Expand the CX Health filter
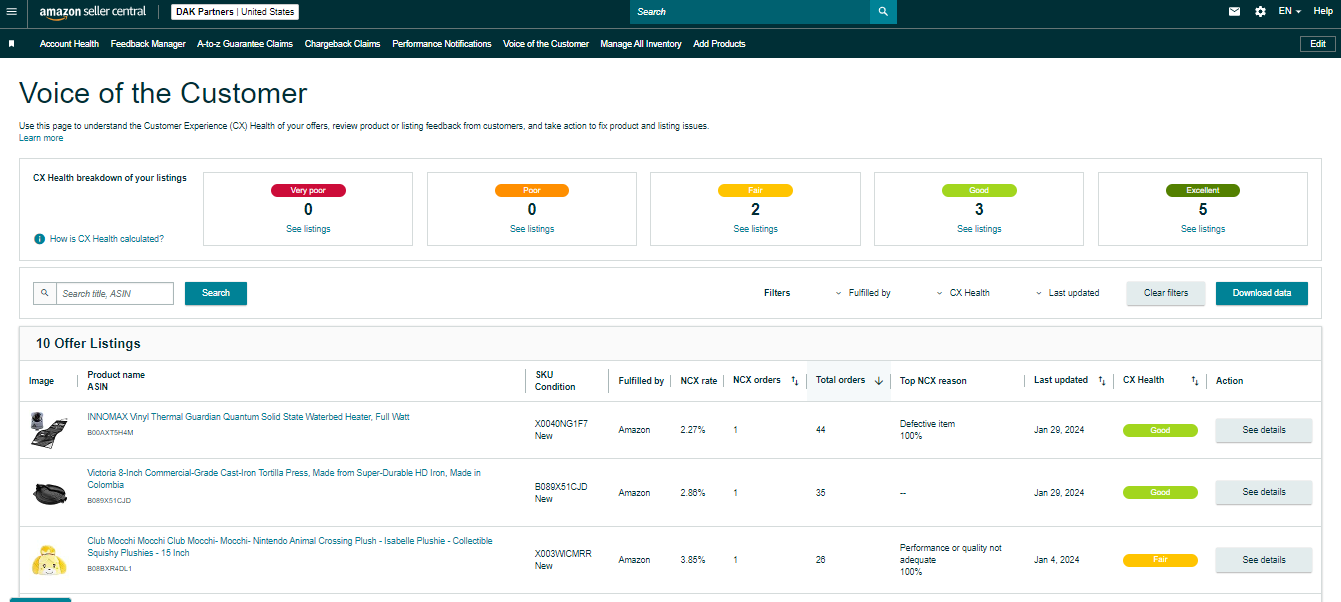This screenshot has width=1341, height=602. click(963, 293)
